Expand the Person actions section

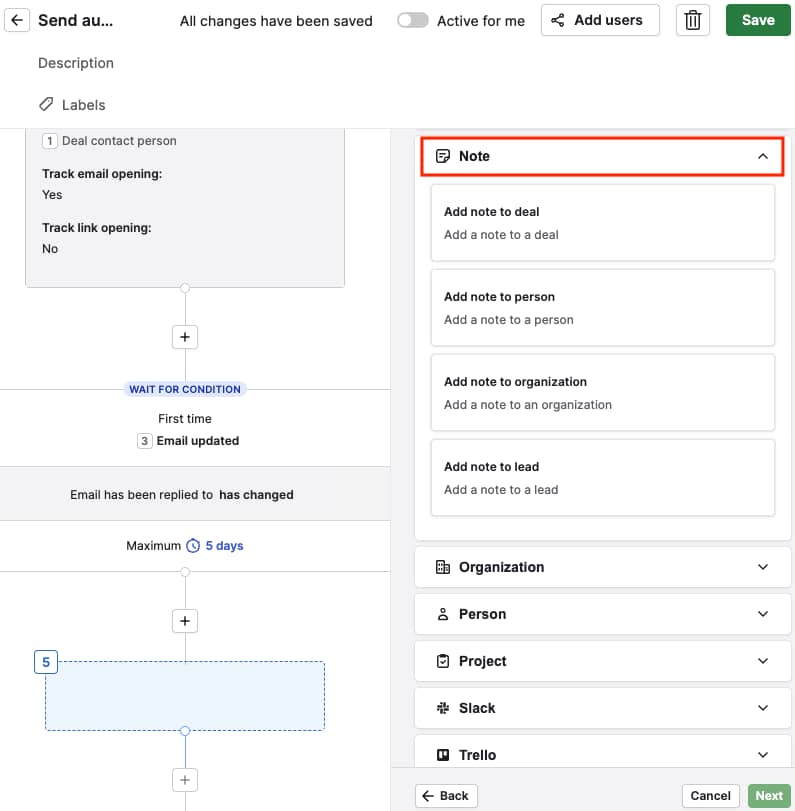tap(763, 614)
